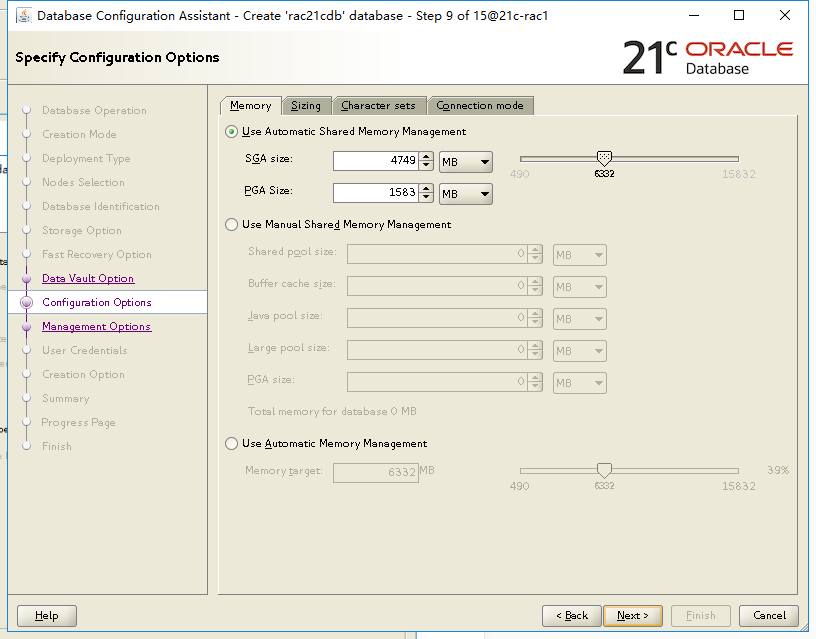
Task: Open the Data Vault Option step link
Action: (x=88, y=278)
